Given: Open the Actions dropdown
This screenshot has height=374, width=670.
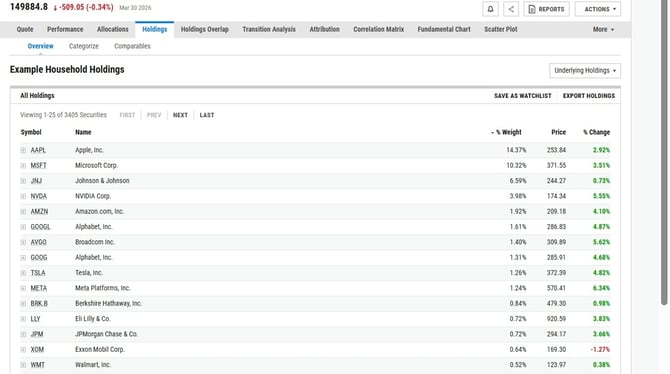Looking at the screenshot, I should pyautogui.click(x=597, y=9).
